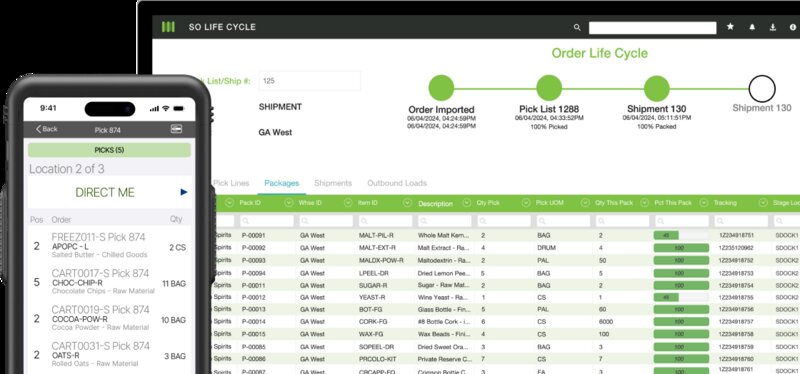This screenshot has width=800, height=374.
Task: Click the progress bar in row P-00012
Action: coord(681,297)
